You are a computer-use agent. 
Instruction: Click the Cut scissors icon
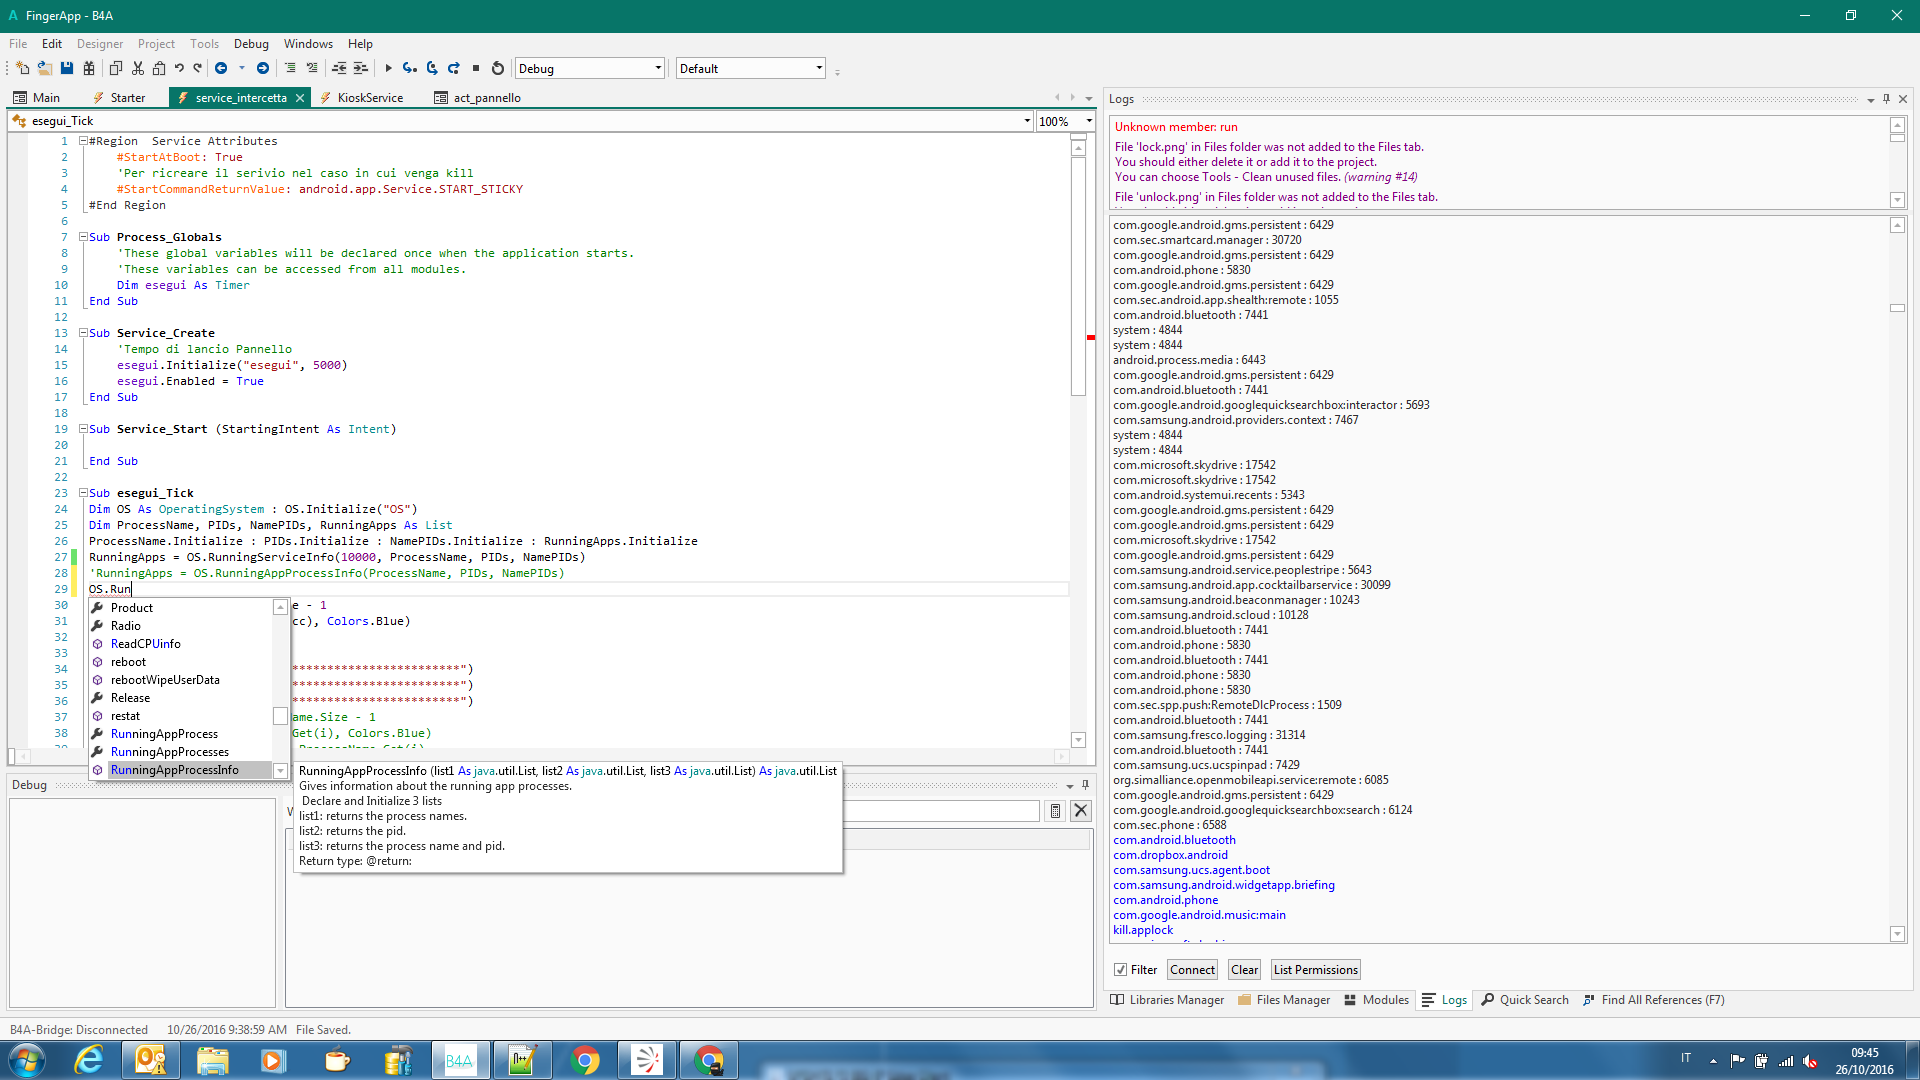coord(138,68)
